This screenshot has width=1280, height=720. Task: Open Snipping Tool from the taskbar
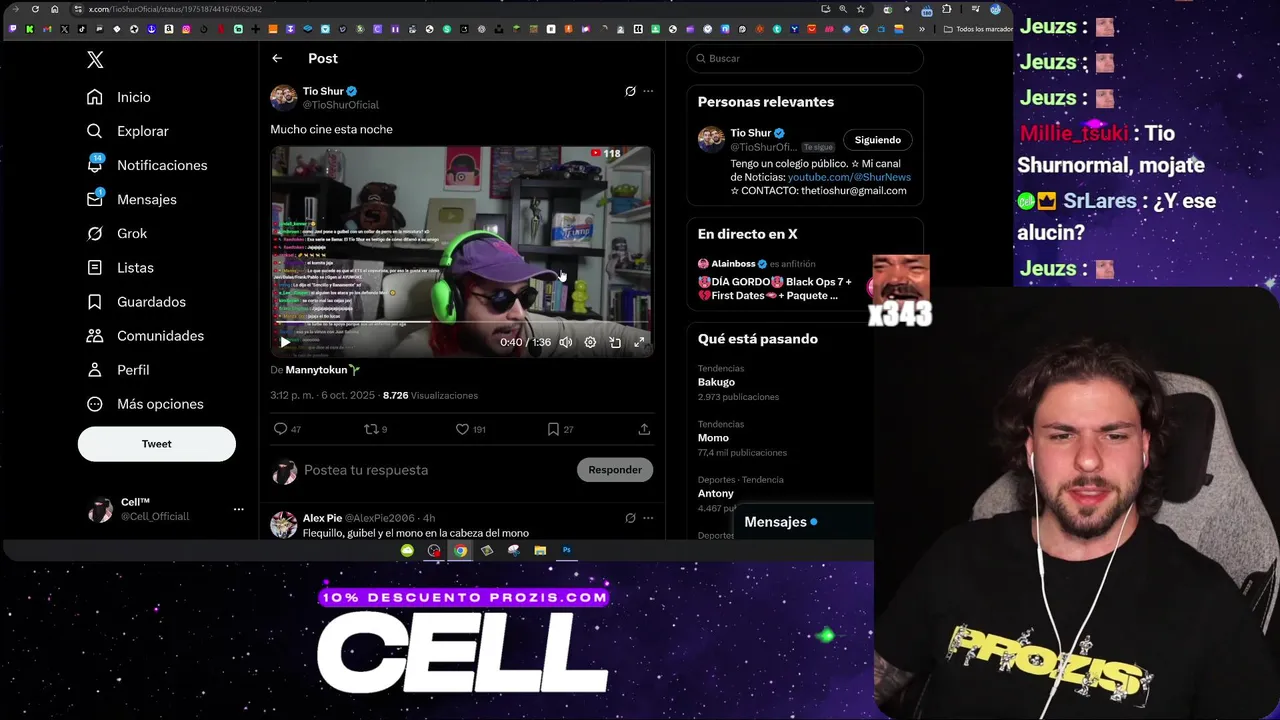pyautogui.click(x=513, y=550)
